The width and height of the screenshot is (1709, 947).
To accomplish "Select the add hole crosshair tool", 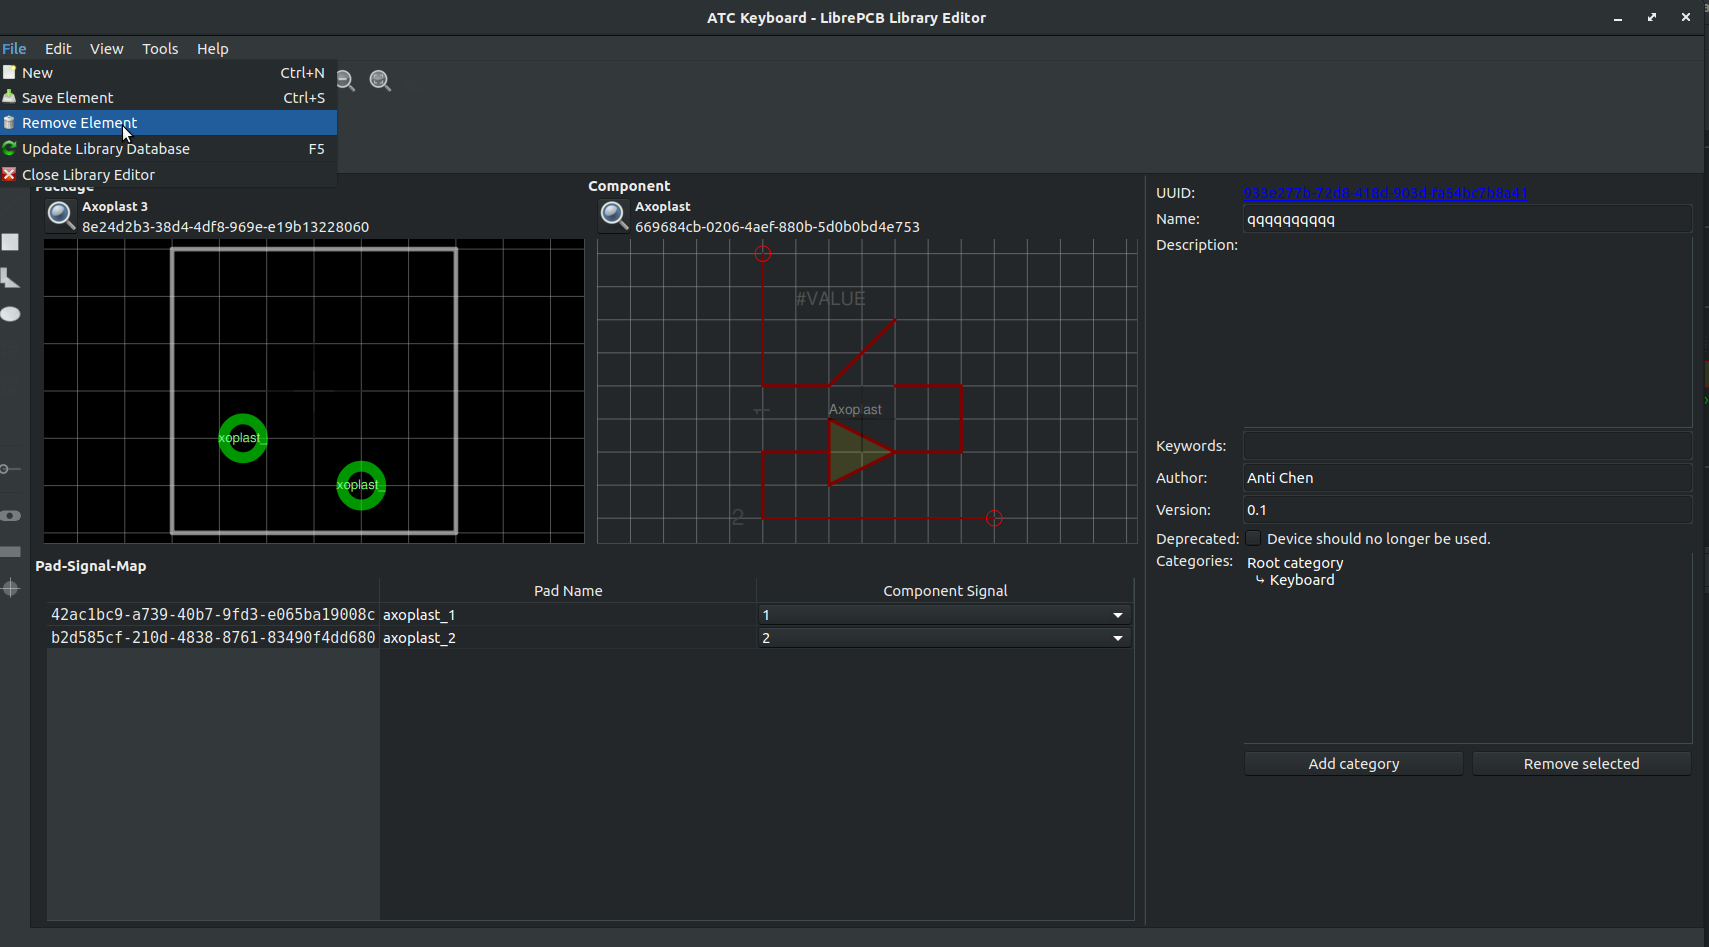I will coord(11,588).
